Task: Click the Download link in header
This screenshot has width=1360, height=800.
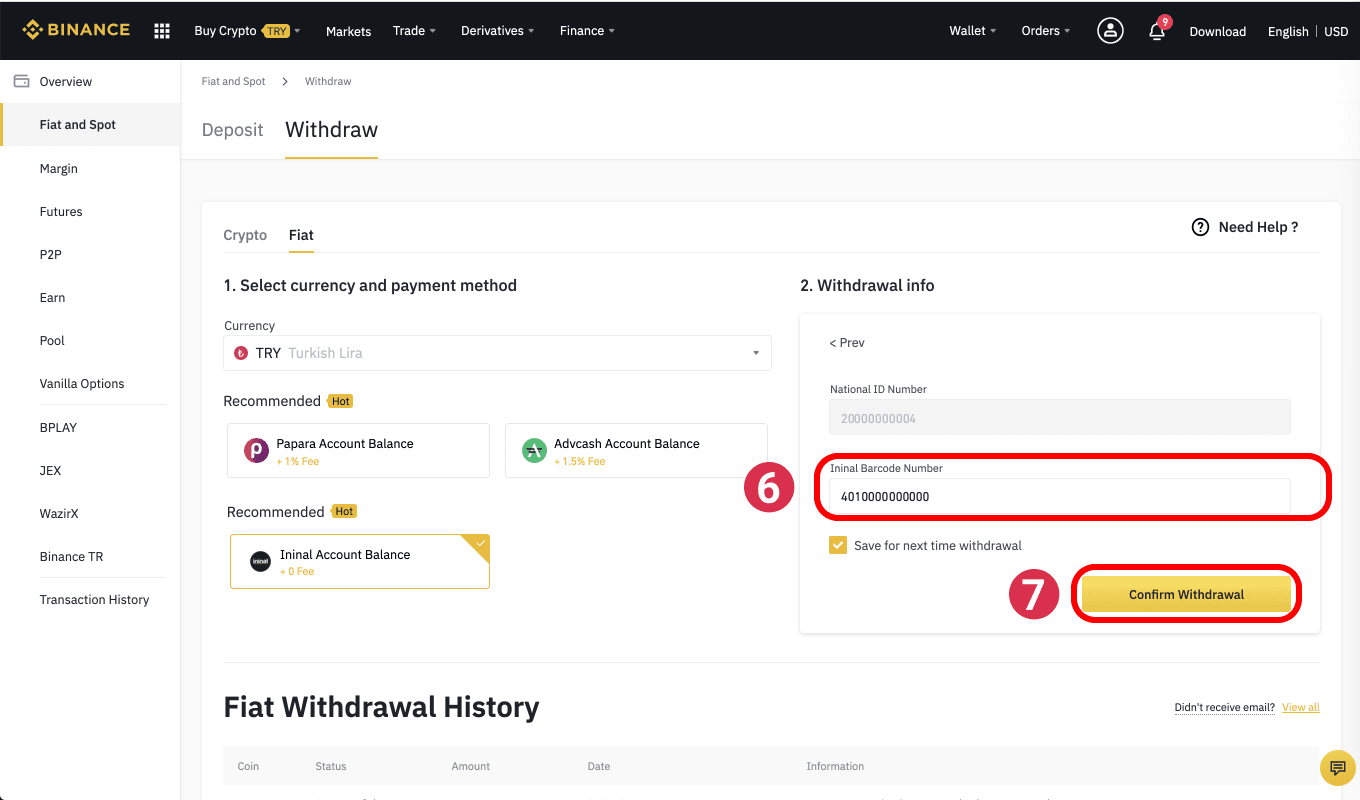Action: tap(1217, 31)
